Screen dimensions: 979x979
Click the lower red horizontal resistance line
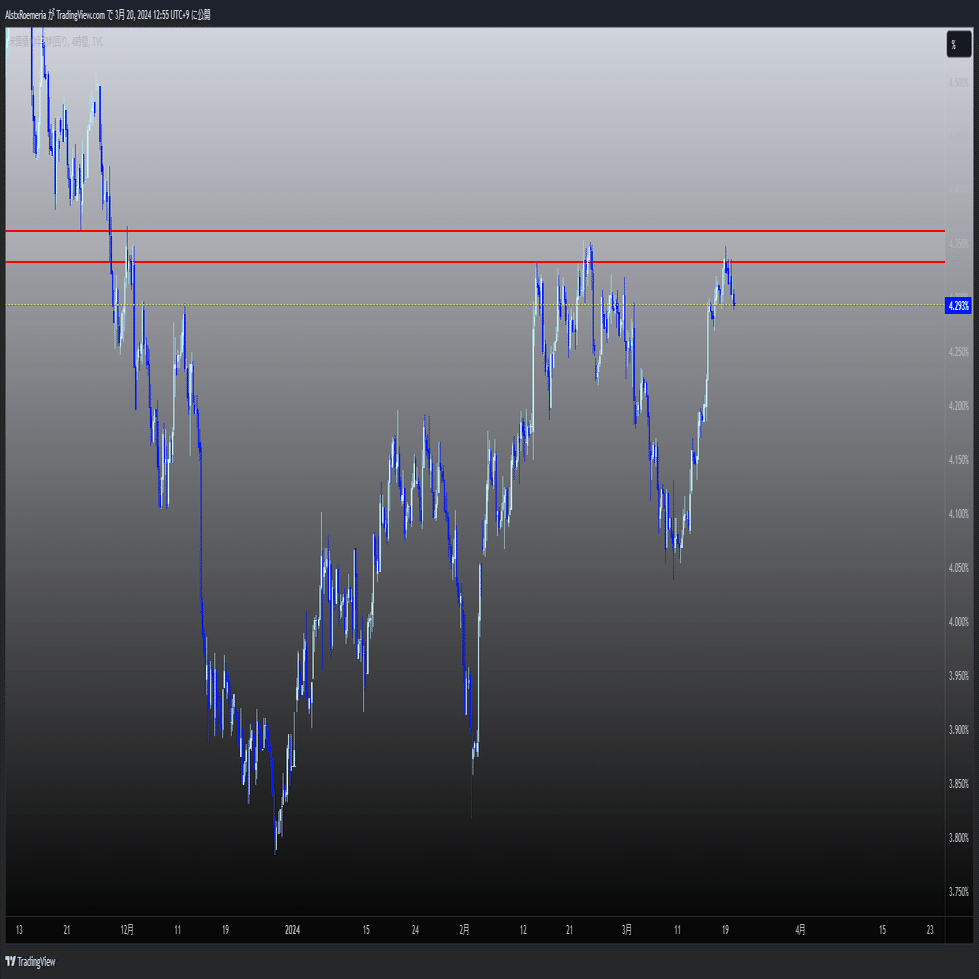pos(475,262)
